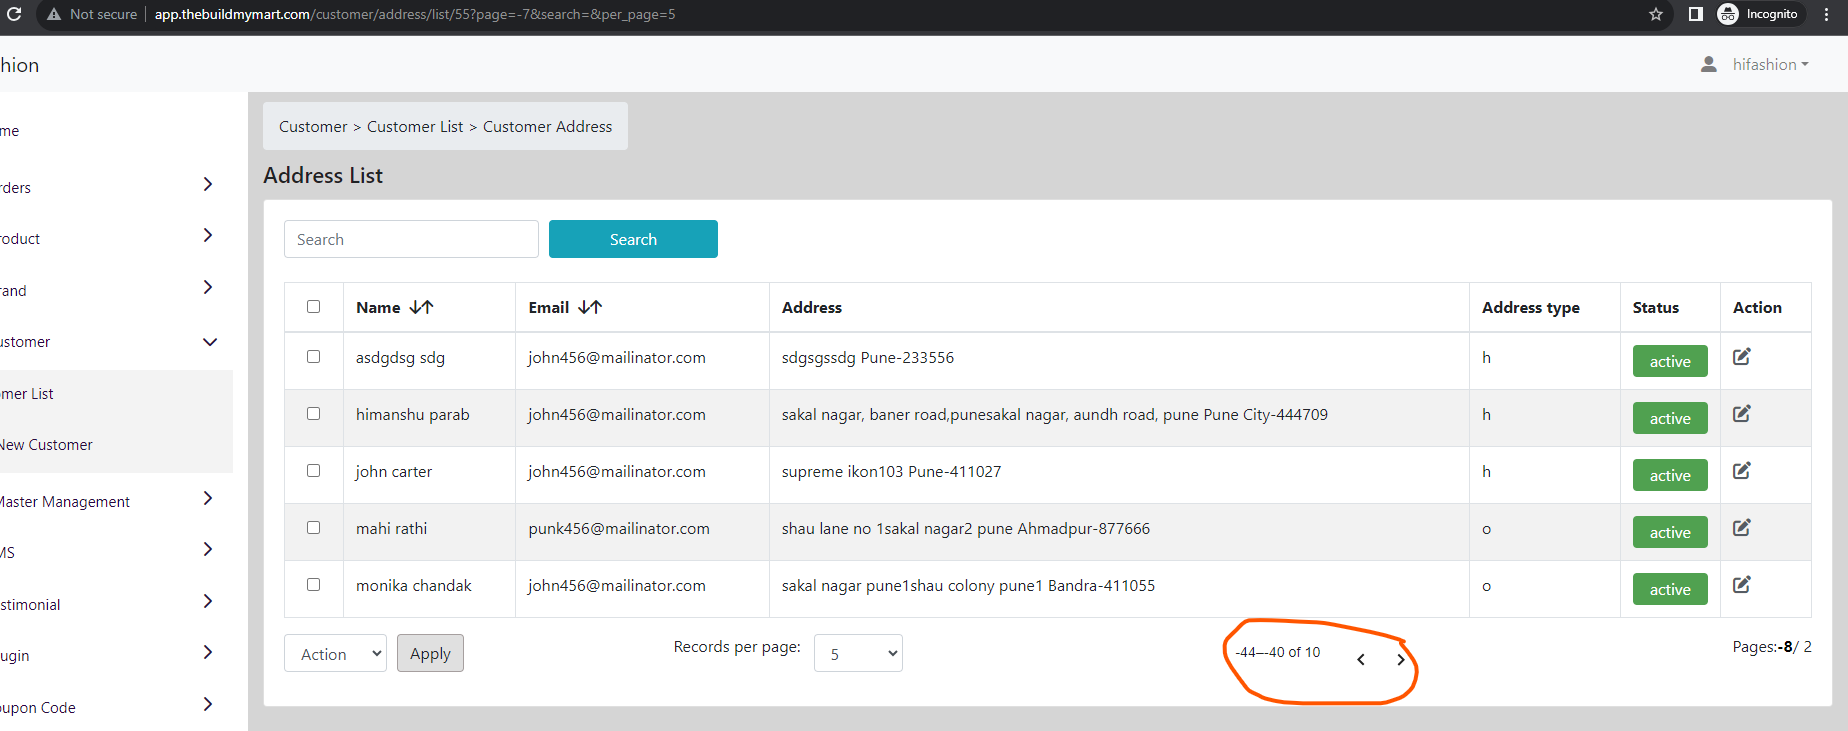This screenshot has width=1848, height=731.
Task: Open Home sidebar item
Action: (10, 131)
